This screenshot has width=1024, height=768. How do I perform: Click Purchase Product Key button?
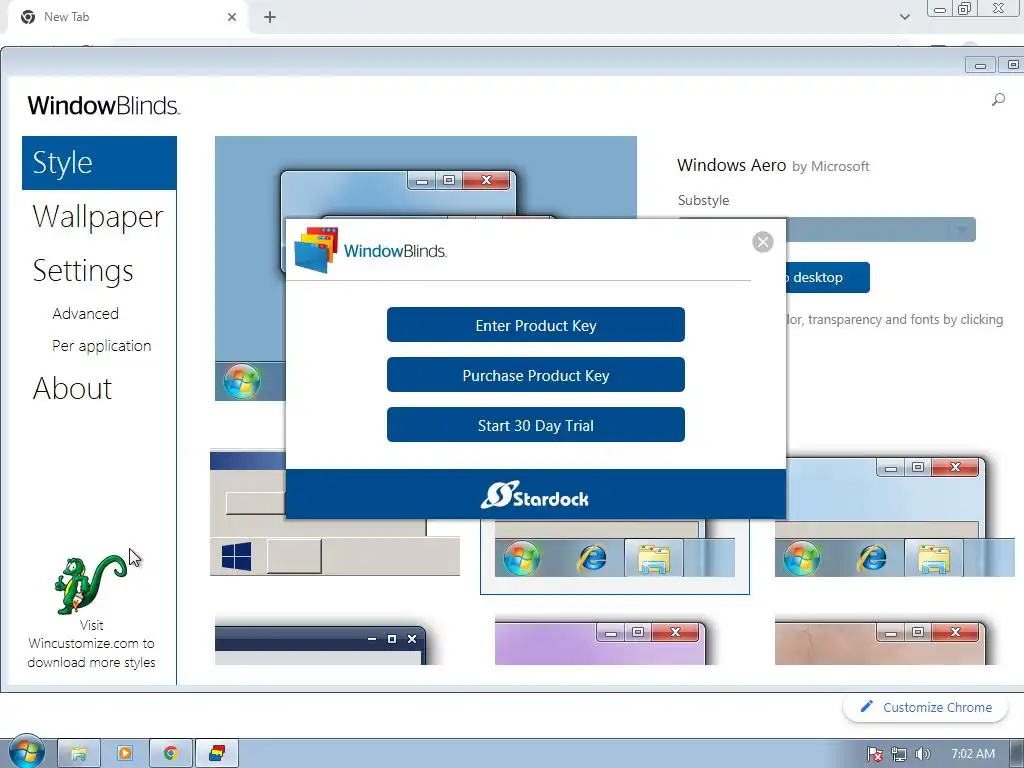coord(536,375)
